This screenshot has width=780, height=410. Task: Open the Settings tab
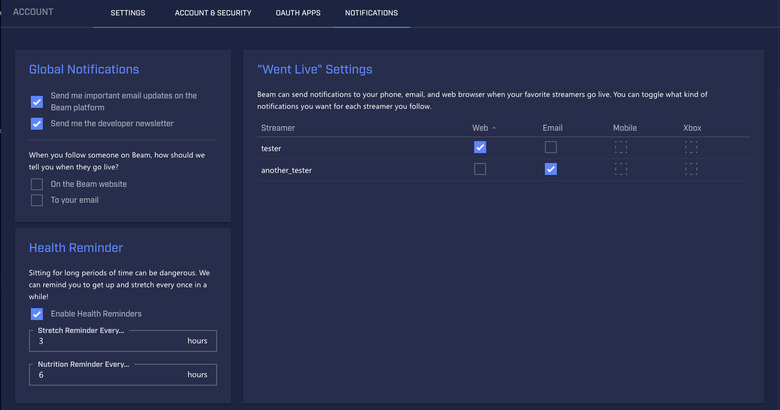point(128,13)
